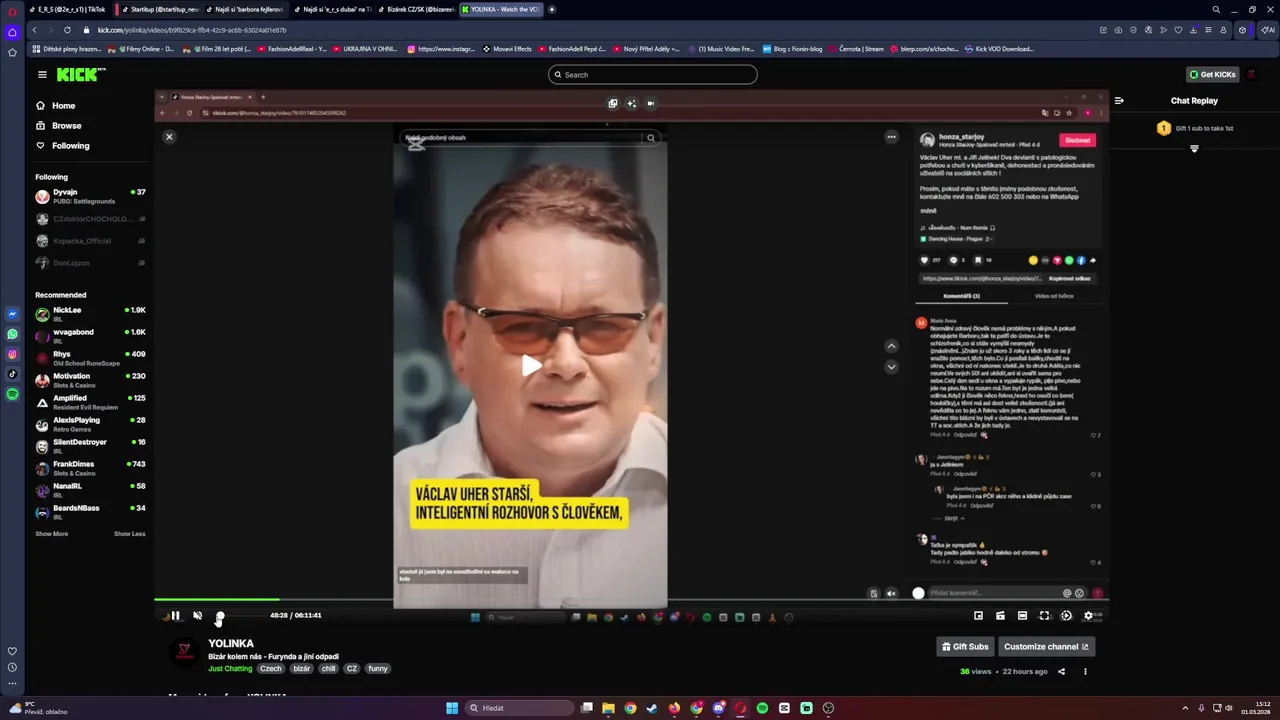1280x720 pixels.
Task: Open the Kick VOD Download bookmark
Action: (999, 48)
